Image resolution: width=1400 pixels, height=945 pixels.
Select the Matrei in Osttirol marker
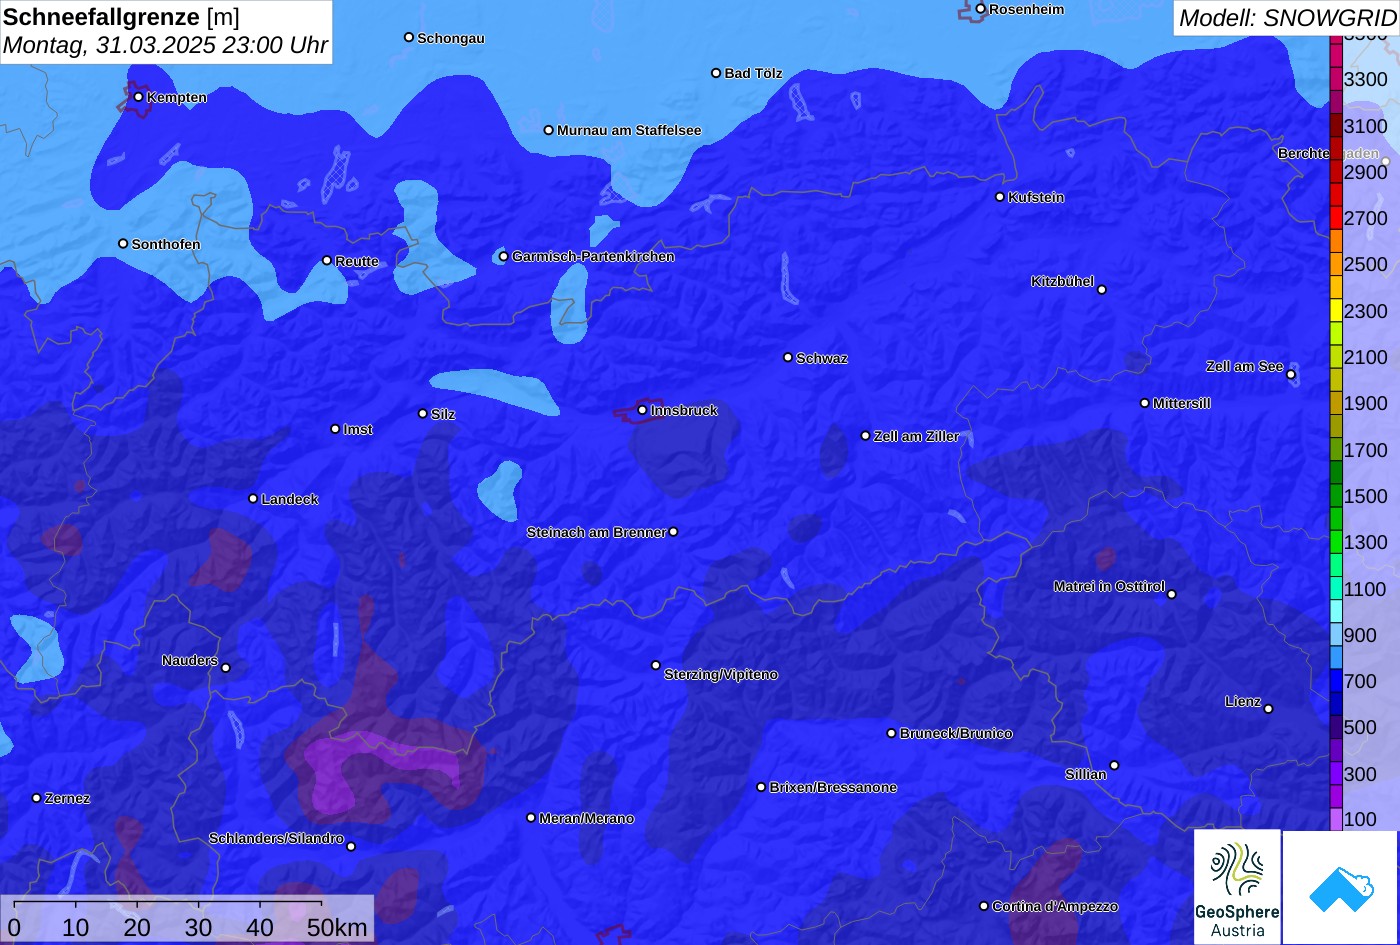(1171, 594)
